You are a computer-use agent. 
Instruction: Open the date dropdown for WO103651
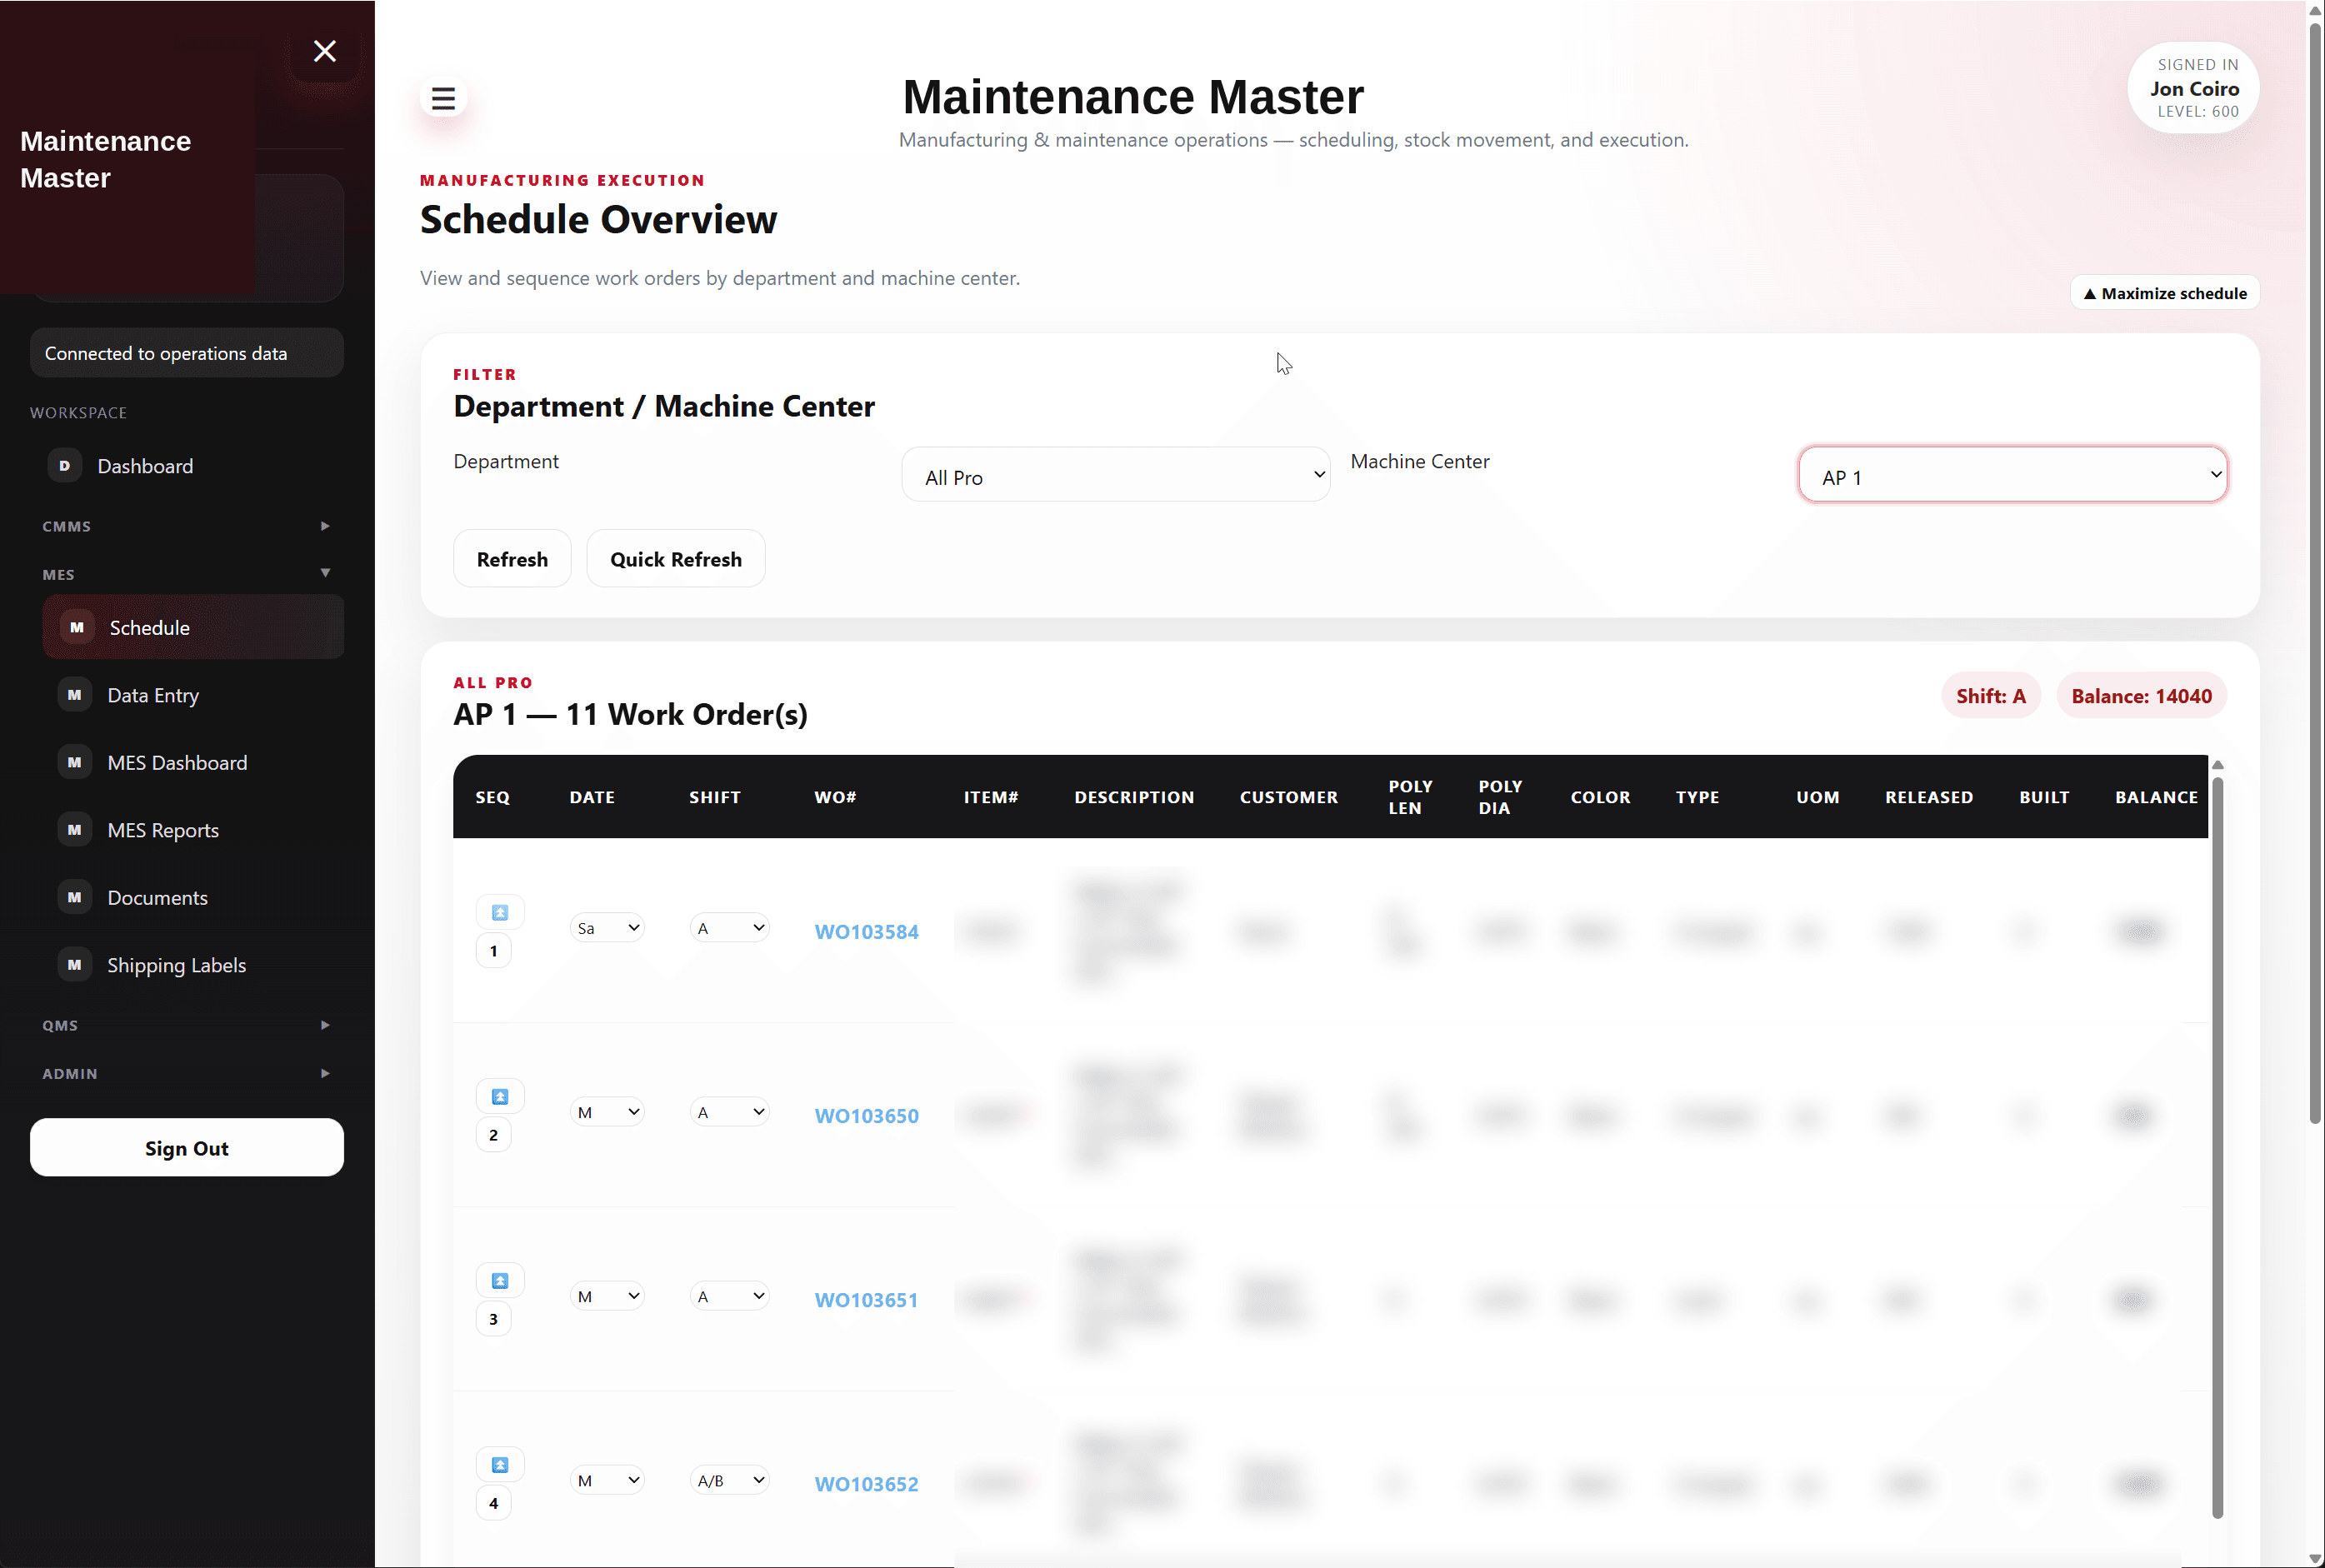(607, 1296)
